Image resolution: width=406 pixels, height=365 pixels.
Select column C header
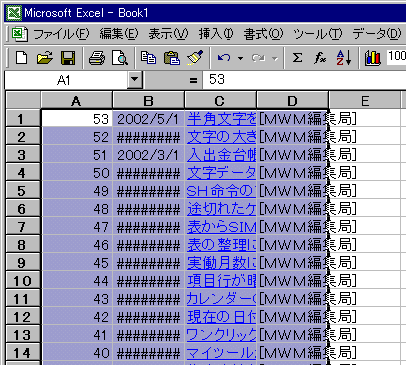(220, 100)
